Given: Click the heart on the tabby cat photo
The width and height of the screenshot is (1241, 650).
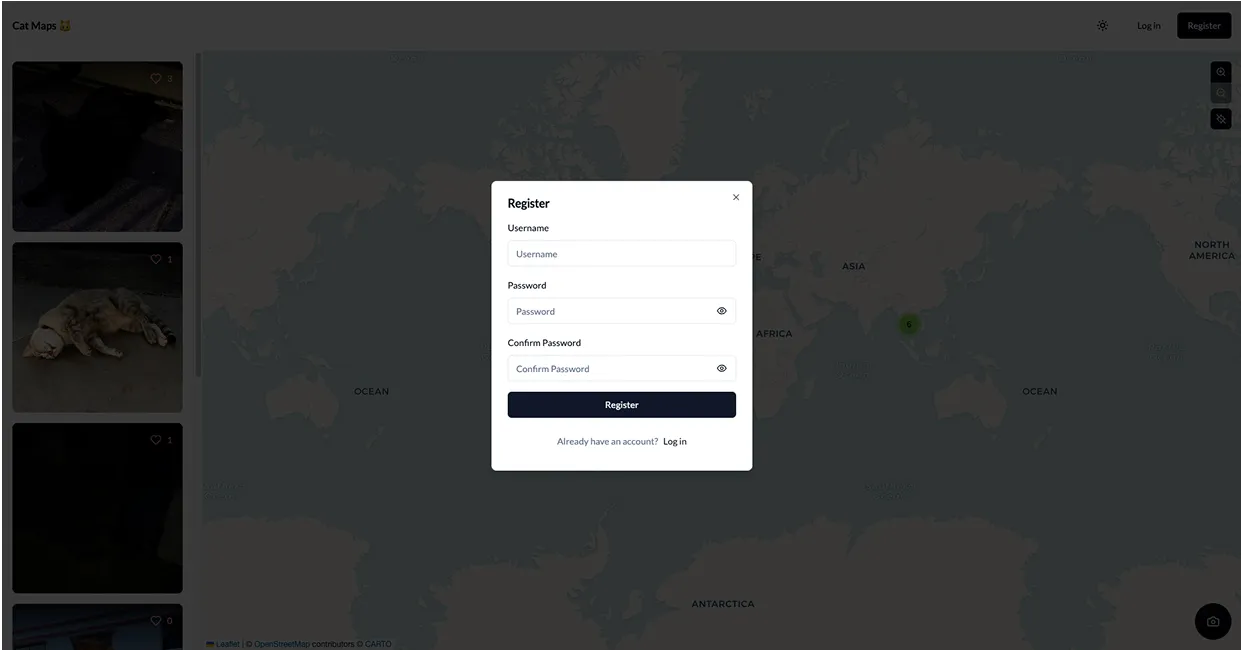Looking at the screenshot, I should (x=156, y=259).
